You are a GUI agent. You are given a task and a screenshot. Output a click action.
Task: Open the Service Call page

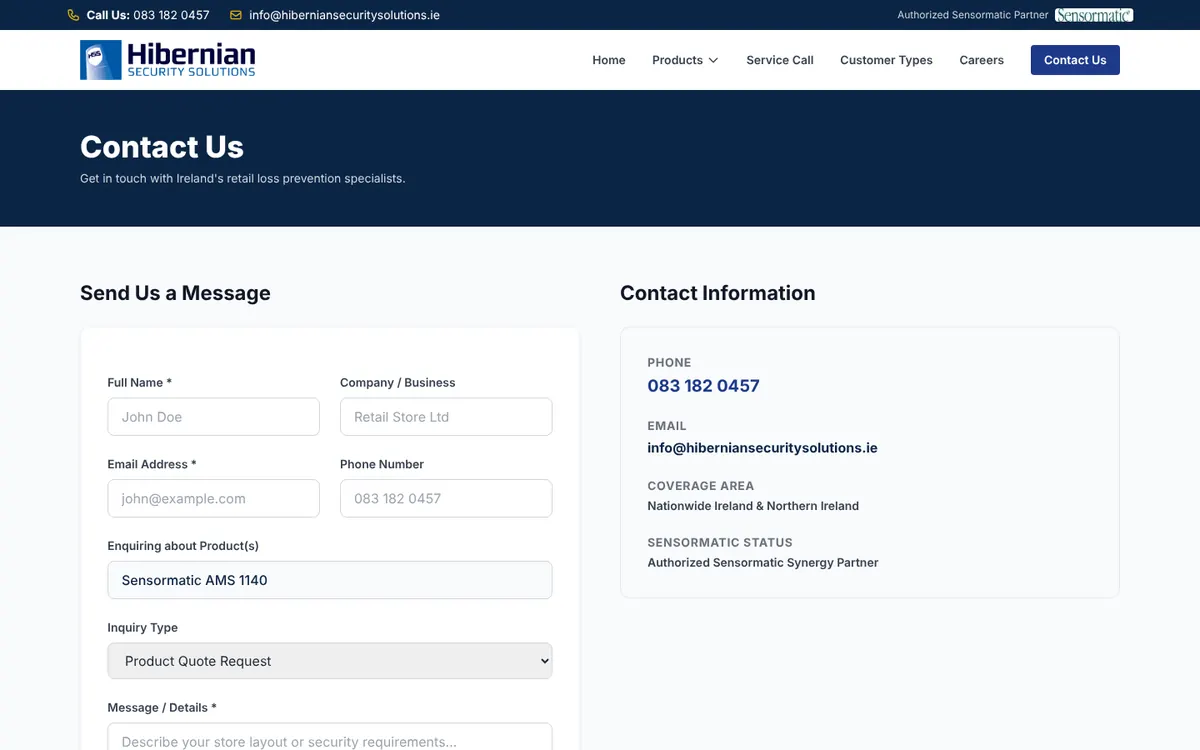(780, 60)
